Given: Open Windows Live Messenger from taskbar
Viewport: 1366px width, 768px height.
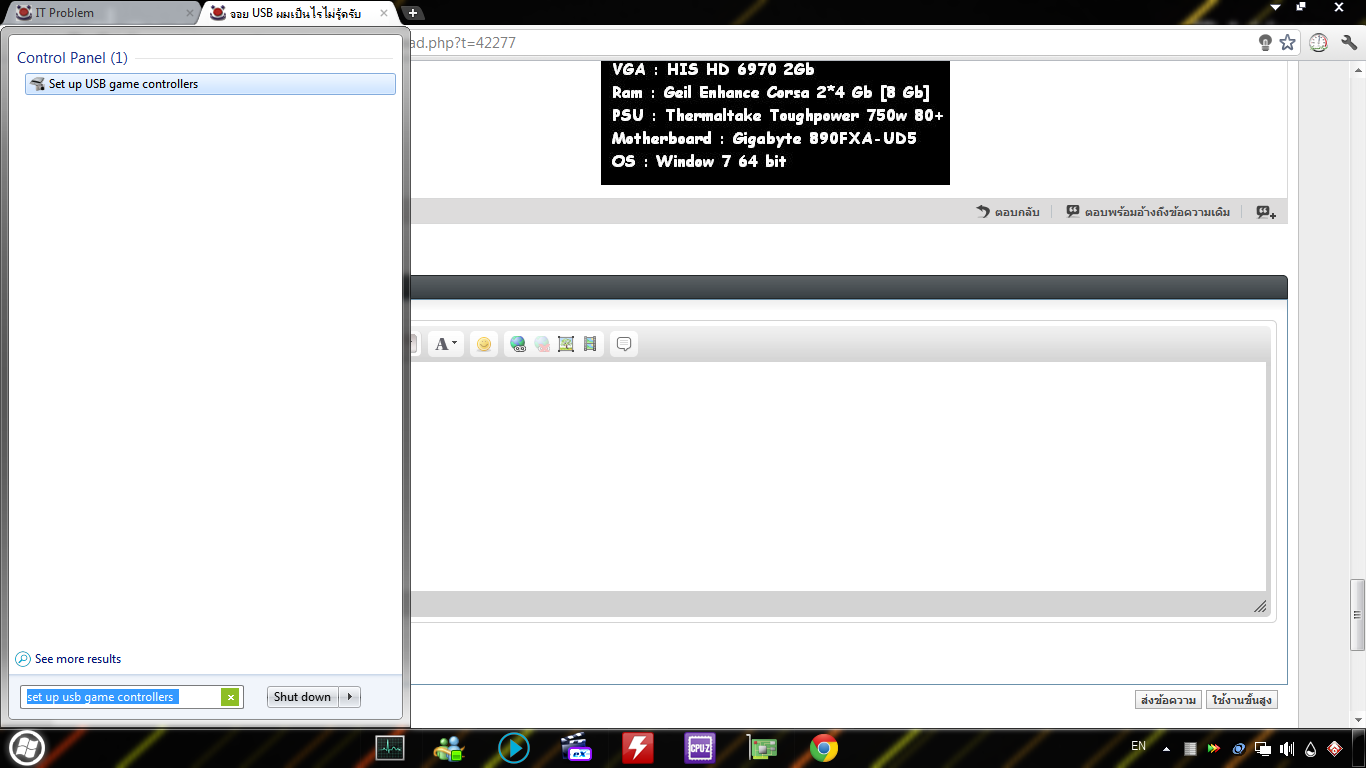Looking at the screenshot, I should click(449, 747).
